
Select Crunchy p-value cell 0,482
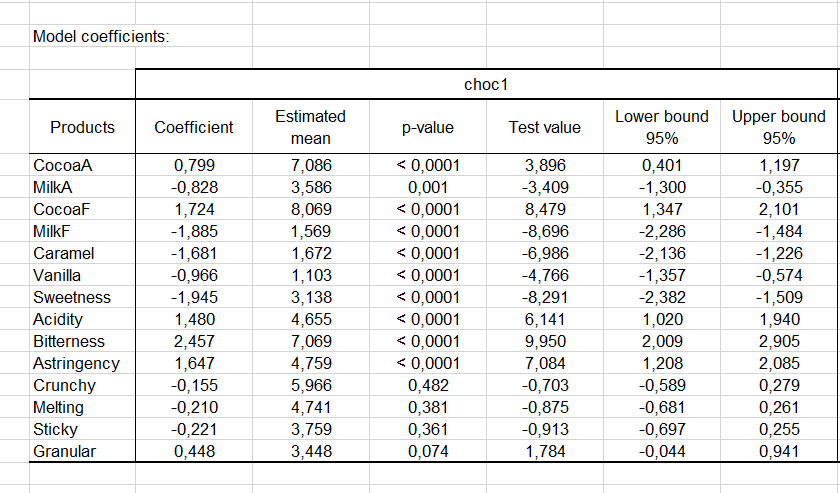427,385
